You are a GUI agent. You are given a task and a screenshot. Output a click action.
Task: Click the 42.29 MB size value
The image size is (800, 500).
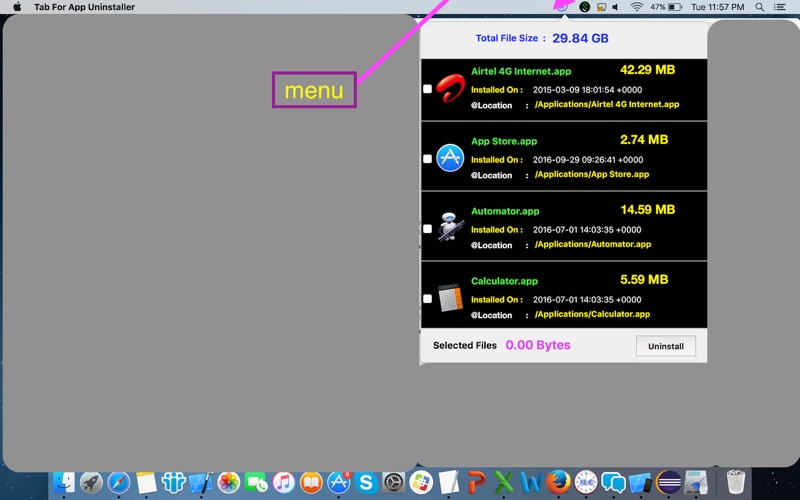pos(647,70)
